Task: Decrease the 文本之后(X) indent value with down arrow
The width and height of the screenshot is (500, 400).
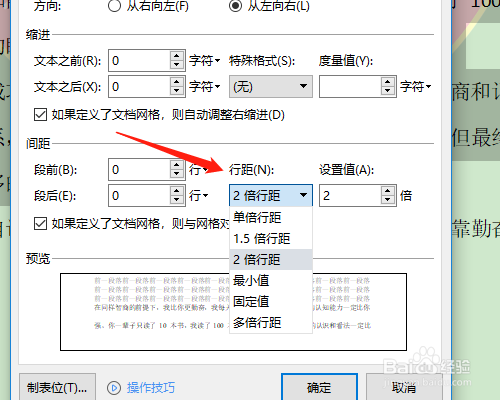Action: [177, 91]
